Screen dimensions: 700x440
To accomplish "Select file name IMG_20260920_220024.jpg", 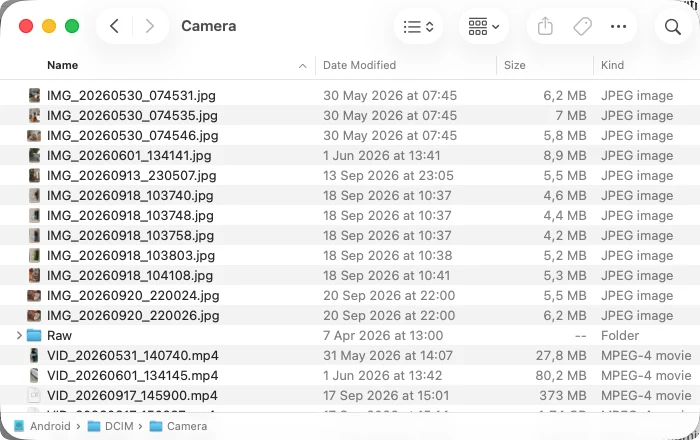I will tap(133, 296).
